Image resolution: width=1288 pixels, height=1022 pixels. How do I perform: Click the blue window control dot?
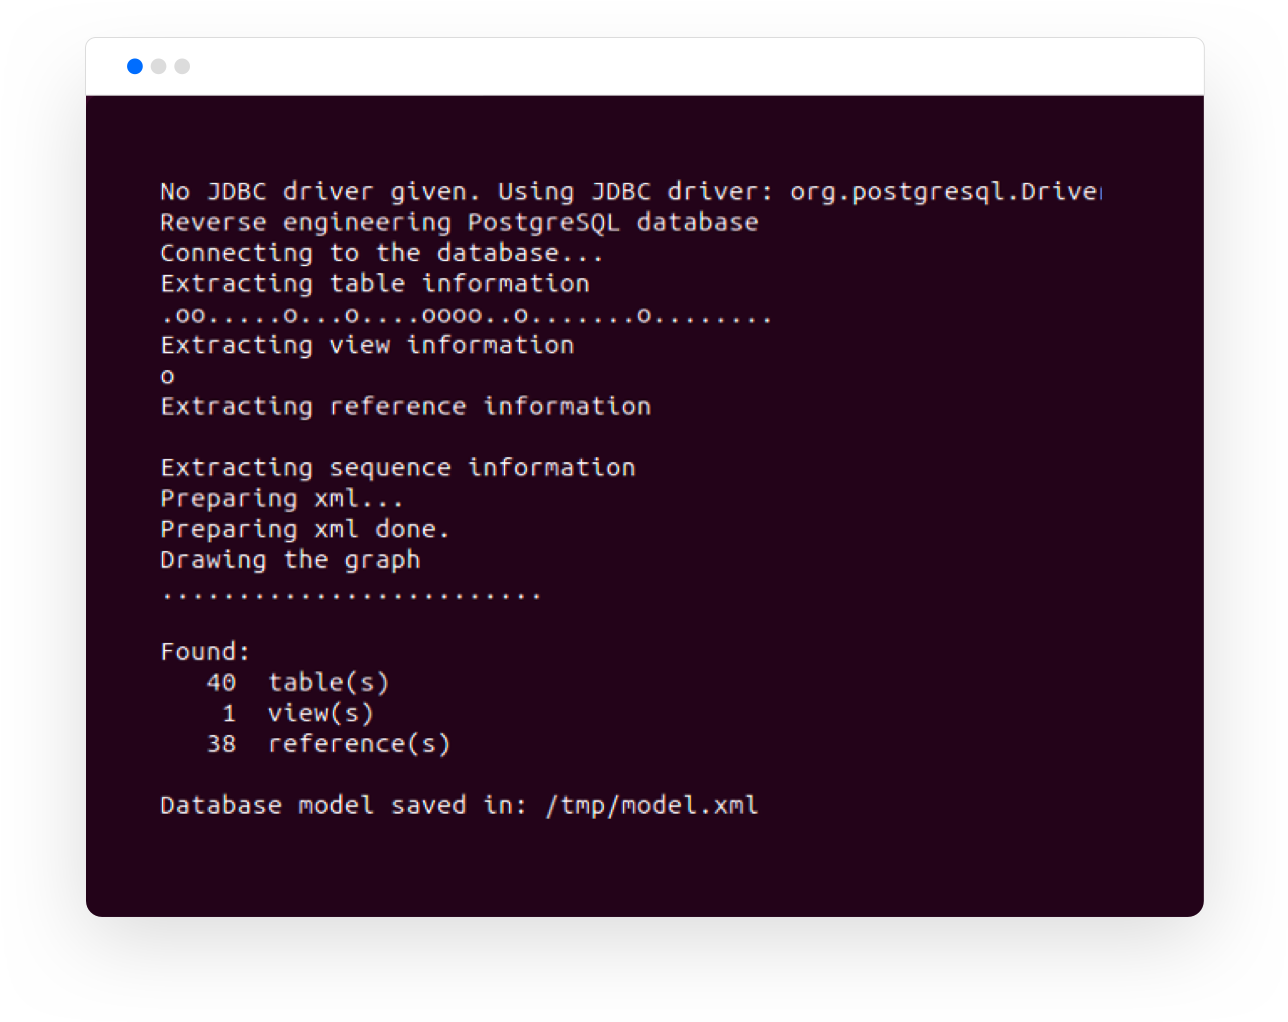[135, 66]
